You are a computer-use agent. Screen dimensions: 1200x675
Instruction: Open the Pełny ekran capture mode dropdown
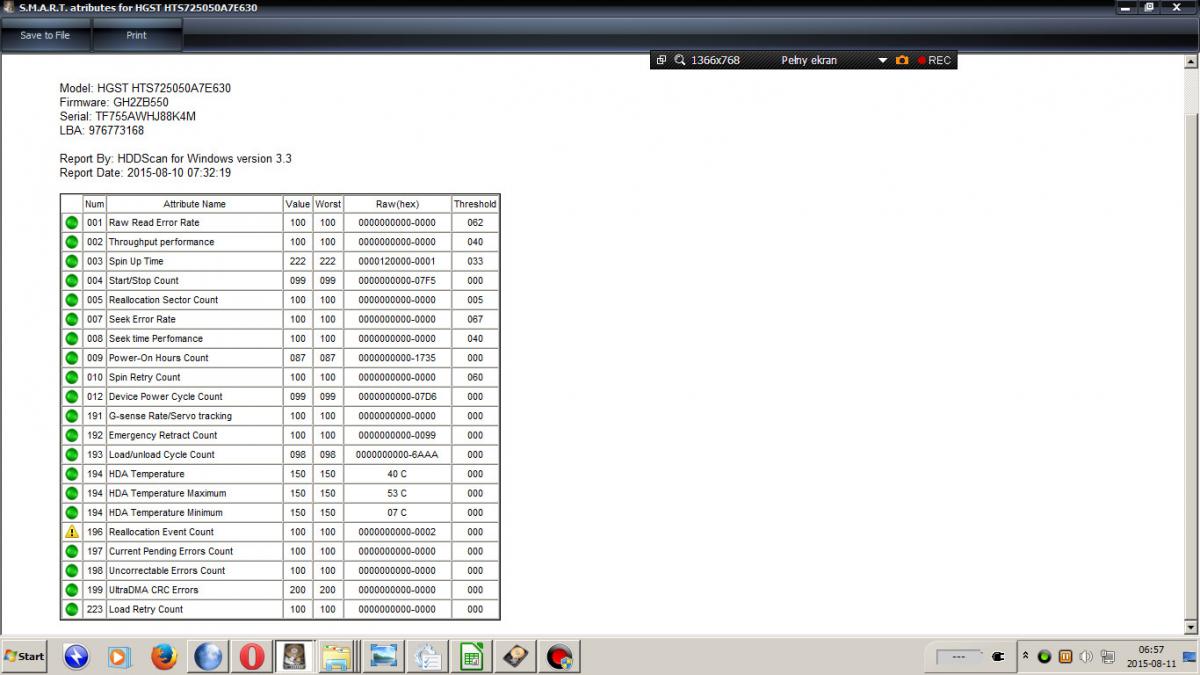(882, 60)
